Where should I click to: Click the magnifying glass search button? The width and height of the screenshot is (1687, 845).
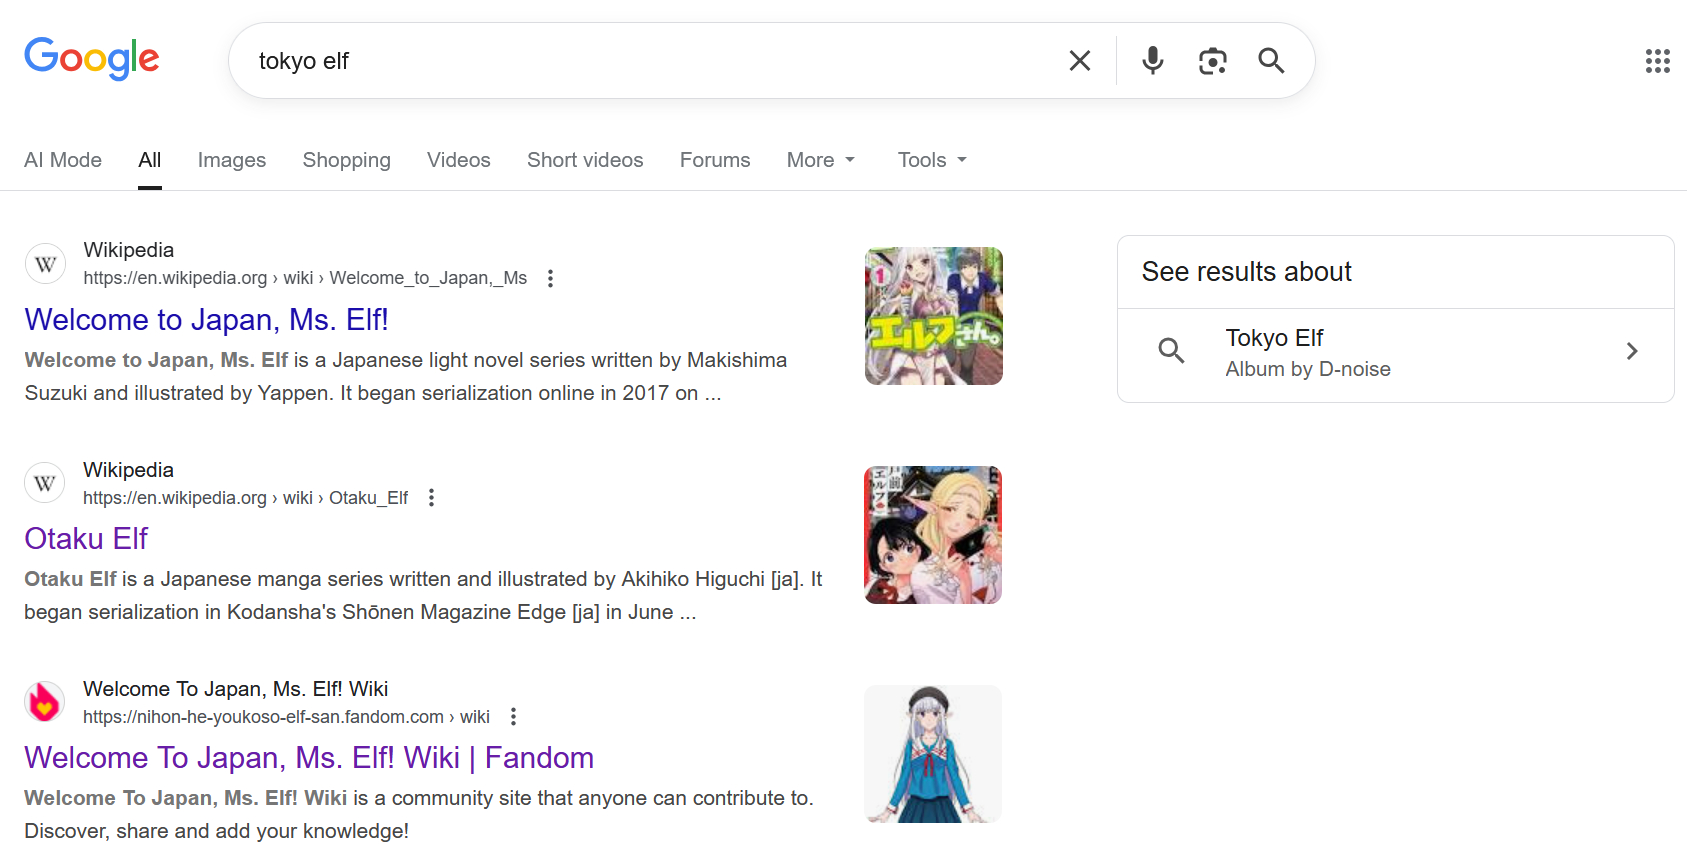click(x=1271, y=61)
